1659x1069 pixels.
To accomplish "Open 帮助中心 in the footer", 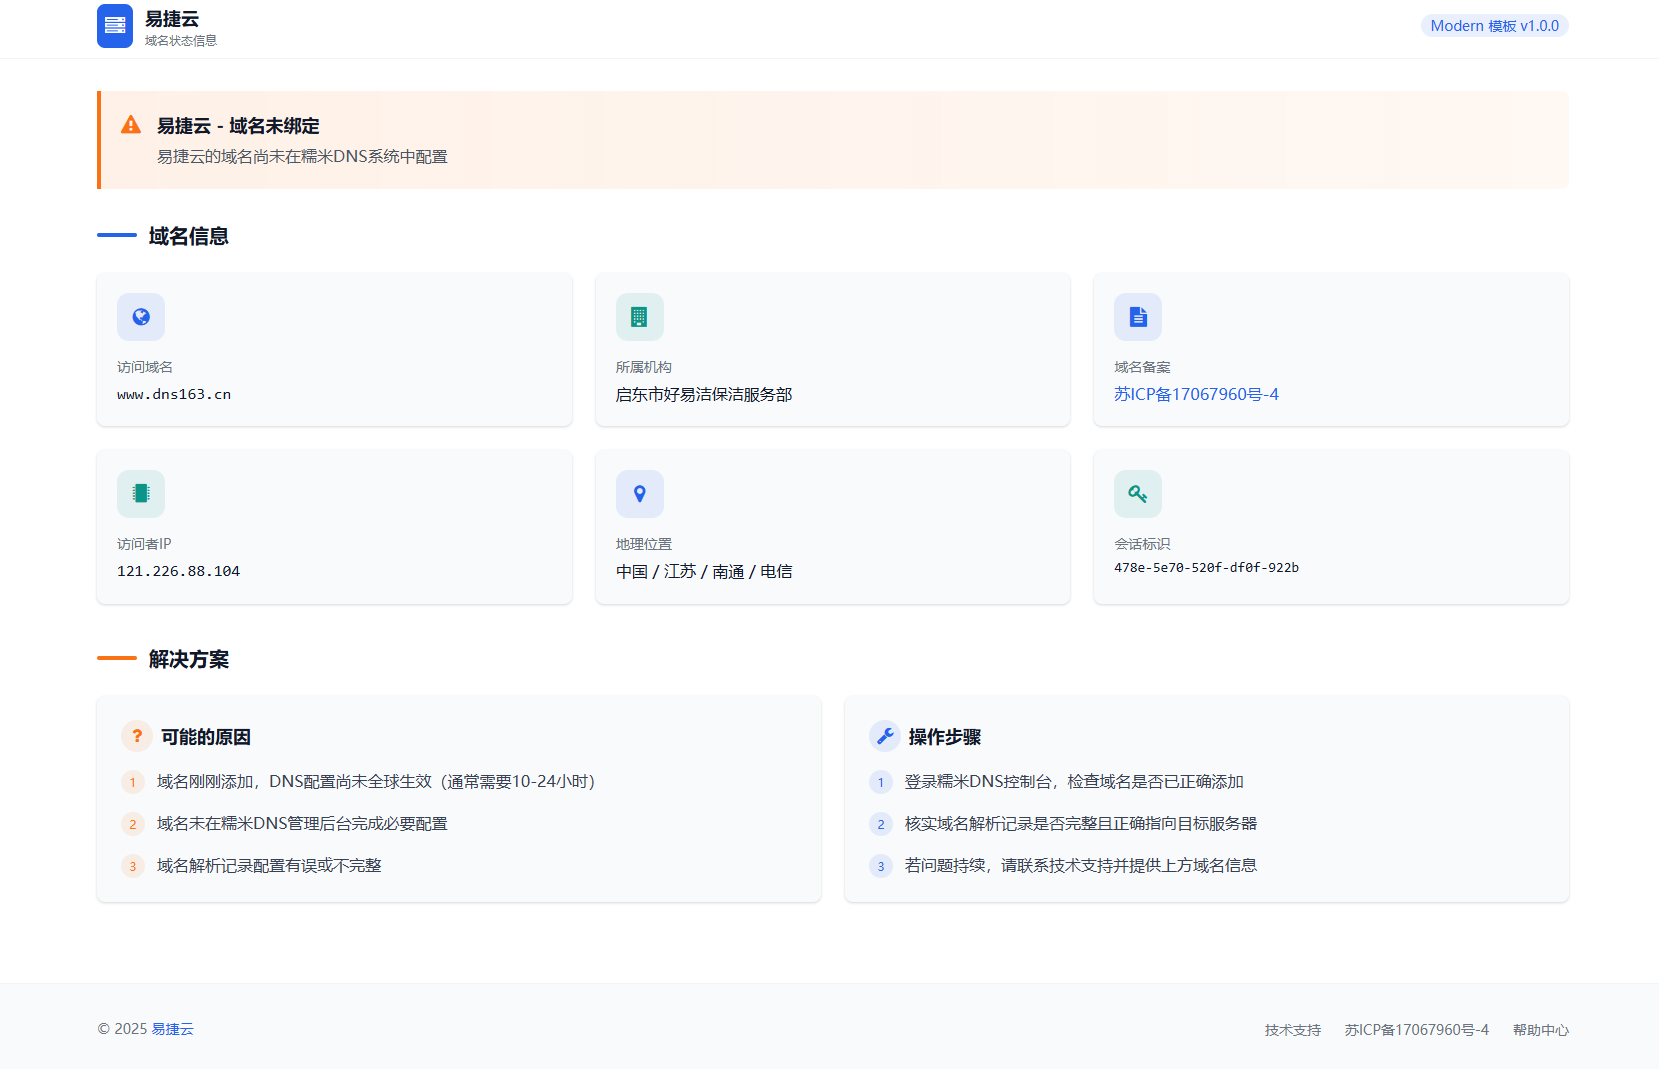I will coord(1540,1029).
